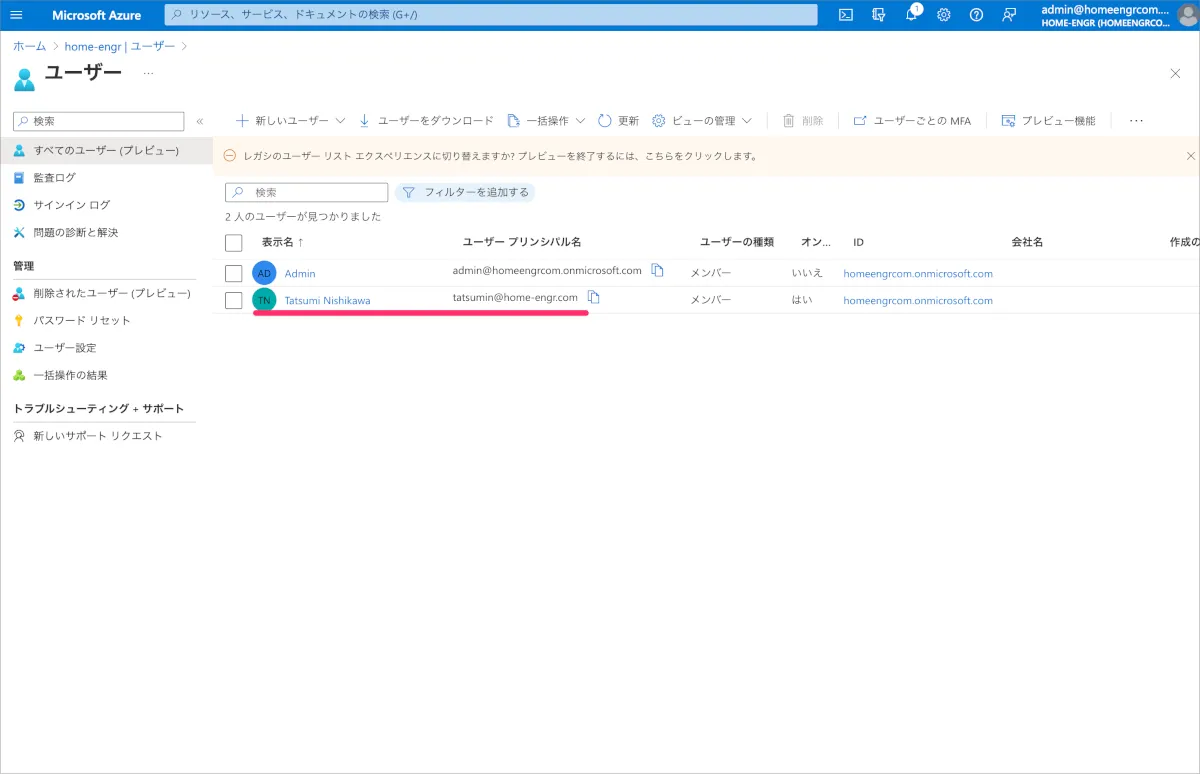Click 更新 refresh button
This screenshot has width=1200, height=774.
(x=618, y=120)
